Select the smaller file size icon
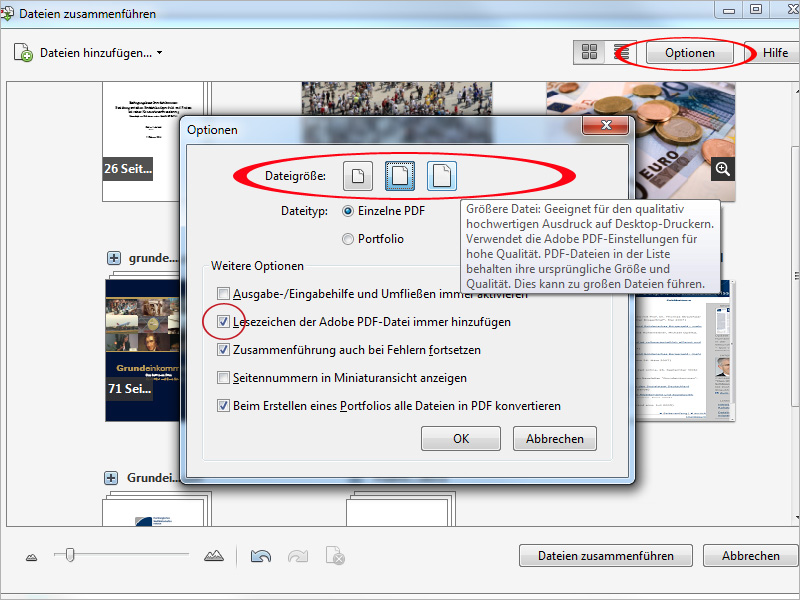The image size is (800, 600). [x=358, y=176]
